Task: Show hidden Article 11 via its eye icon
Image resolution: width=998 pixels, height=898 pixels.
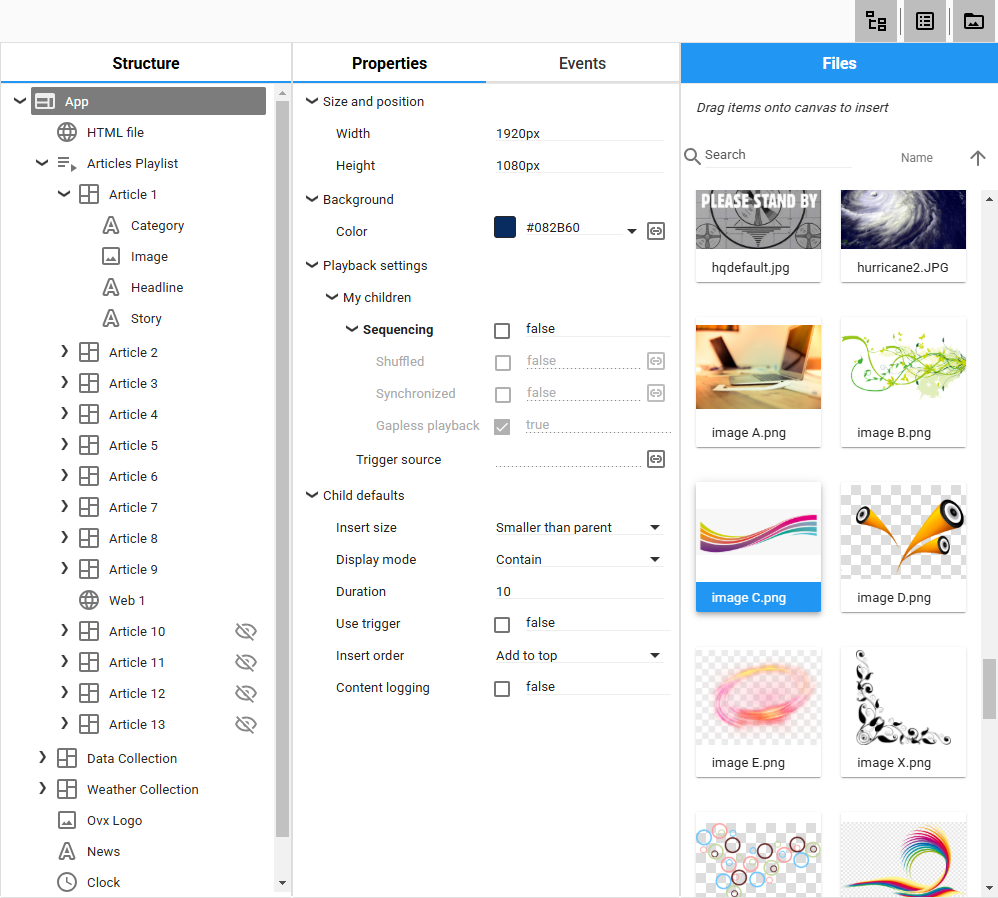Action: pyautogui.click(x=246, y=663)
